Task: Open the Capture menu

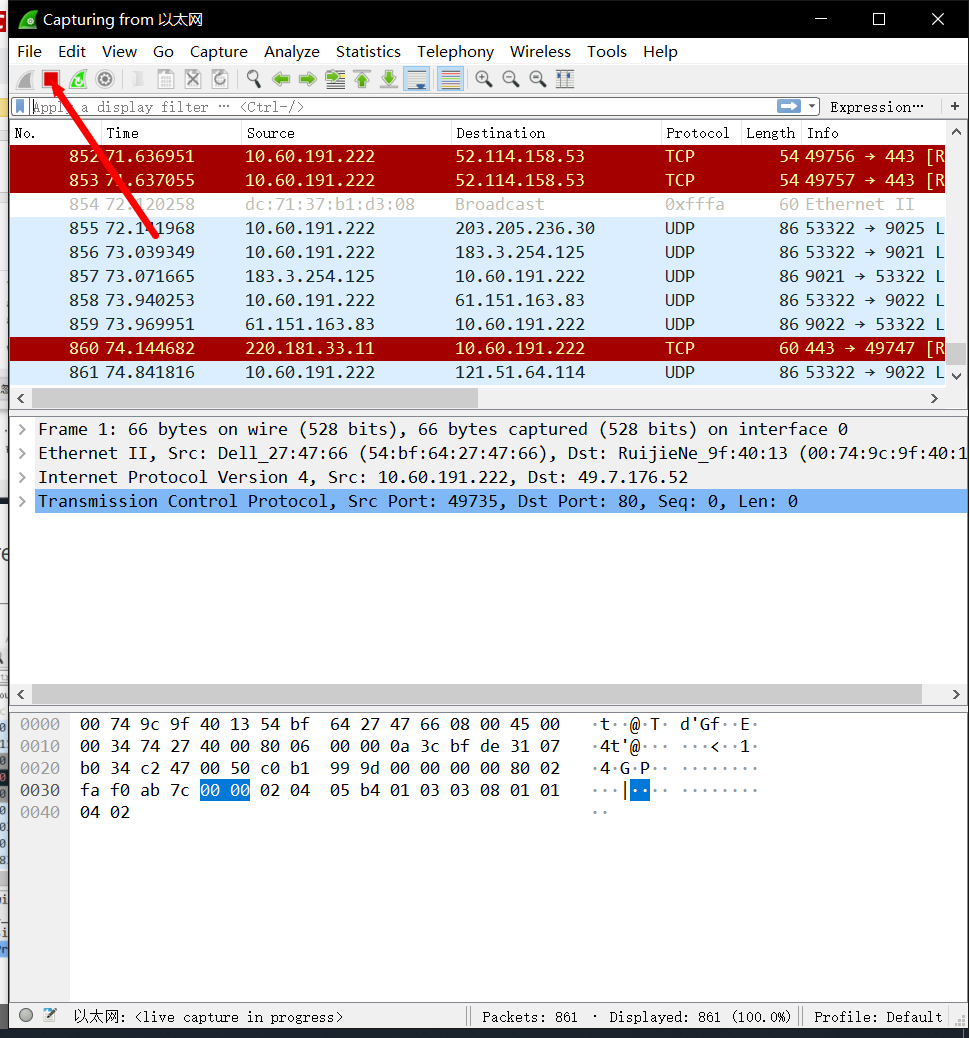Action: coord(218,52)
